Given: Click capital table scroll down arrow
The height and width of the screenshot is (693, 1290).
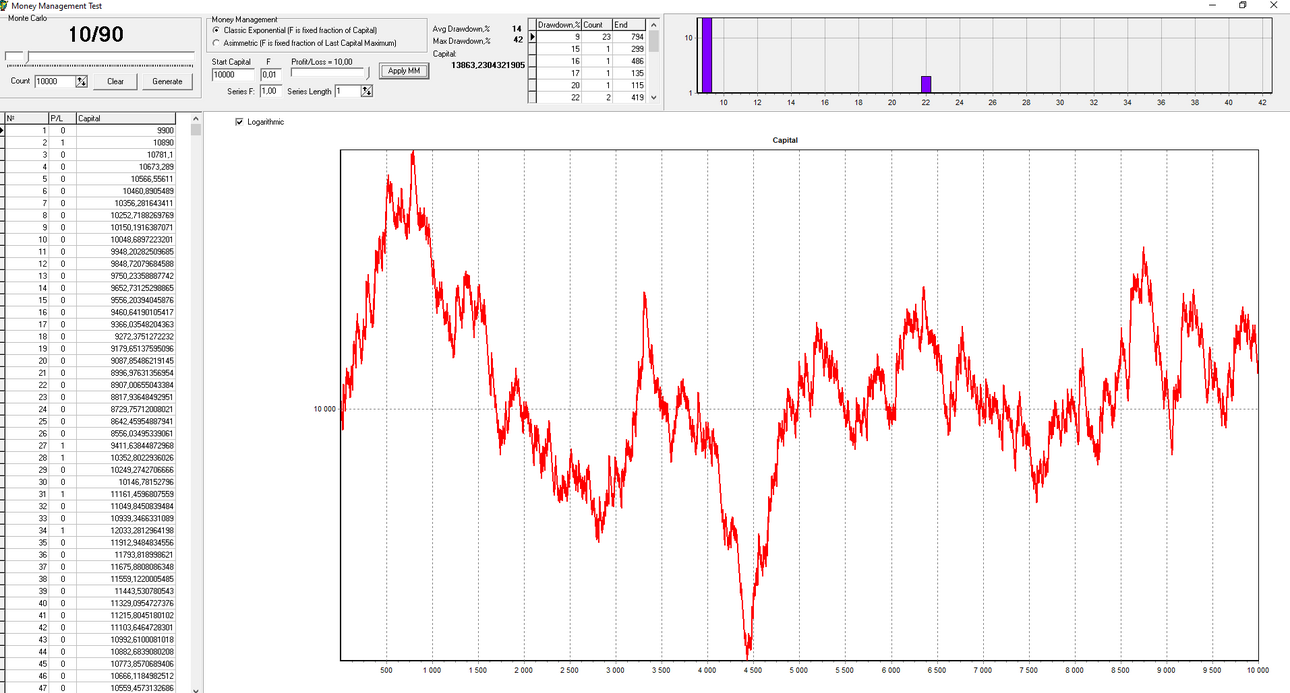Looking at the screenshot, I should click(x=195, y=688).
